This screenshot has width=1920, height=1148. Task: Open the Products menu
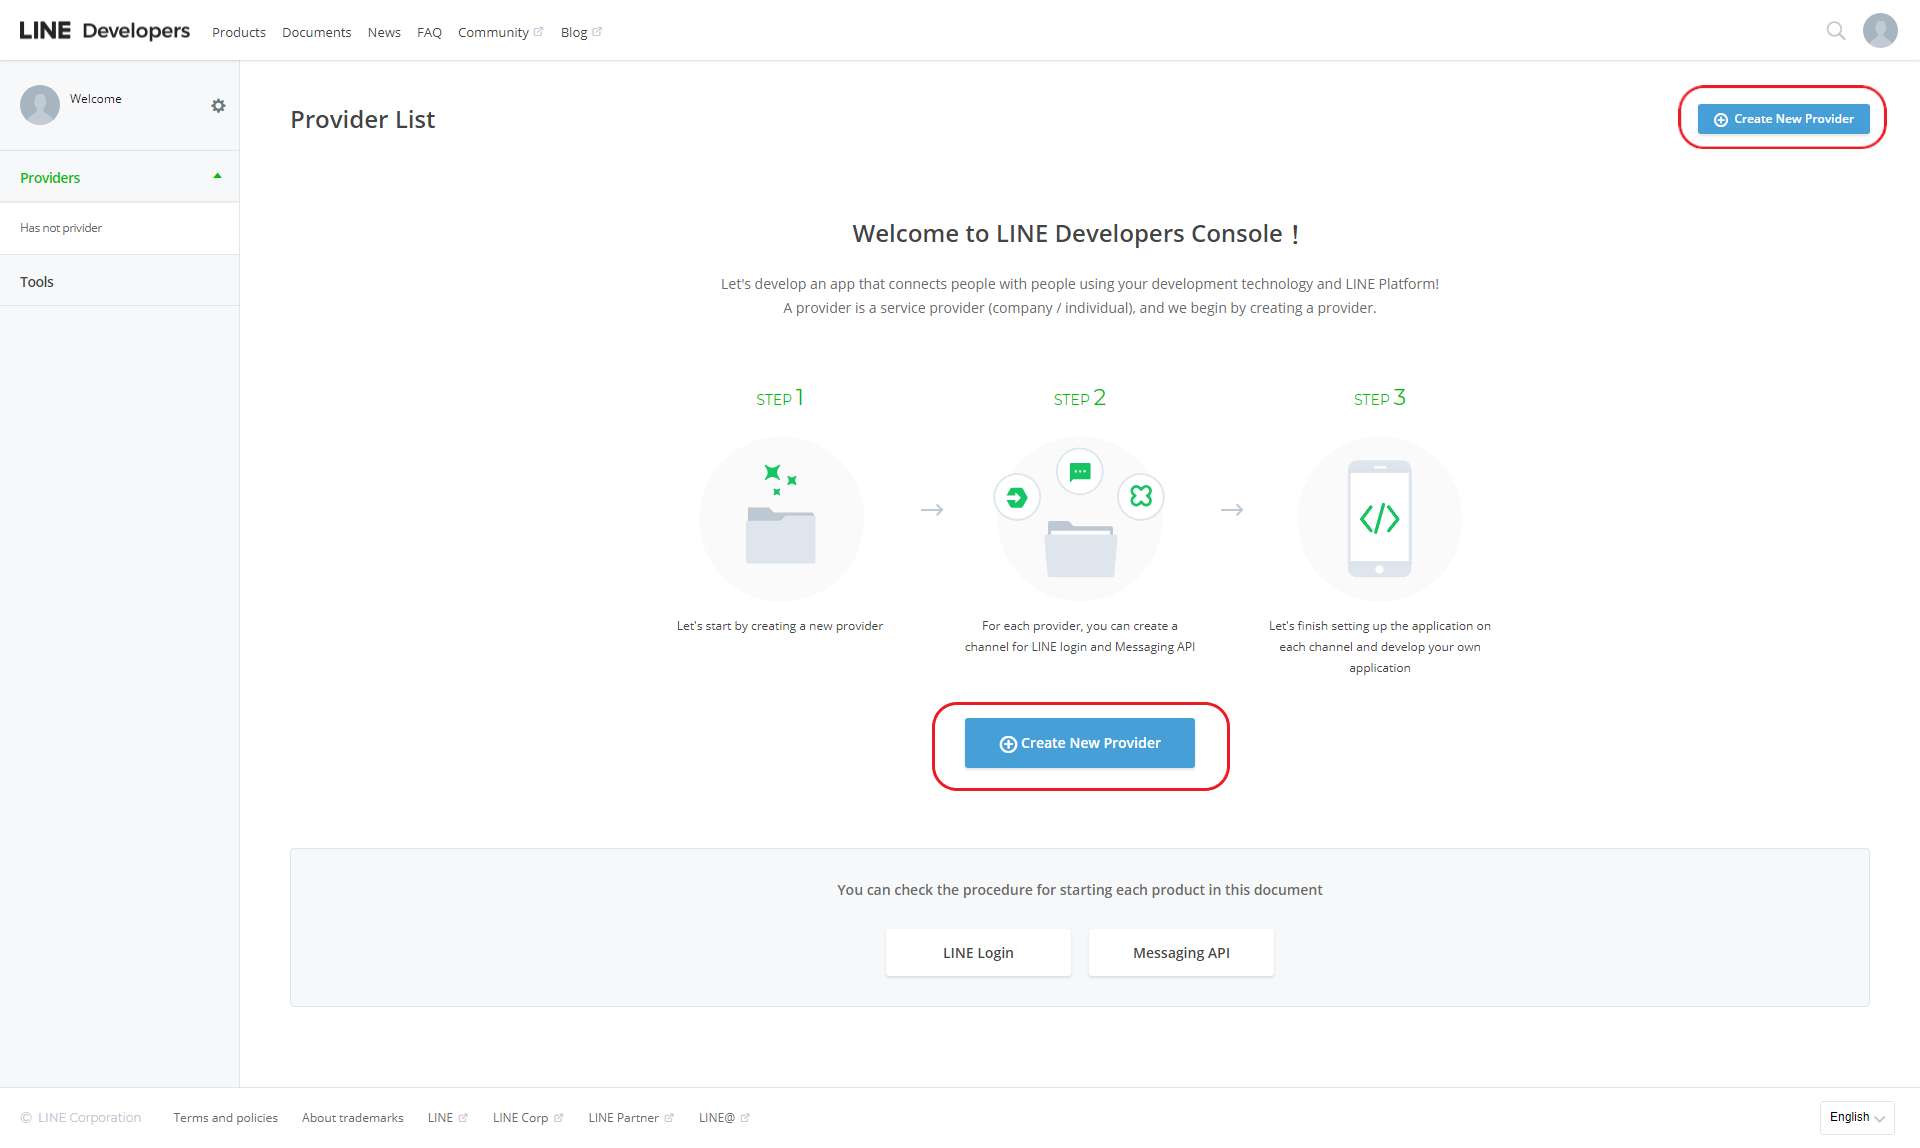[239, 32]
